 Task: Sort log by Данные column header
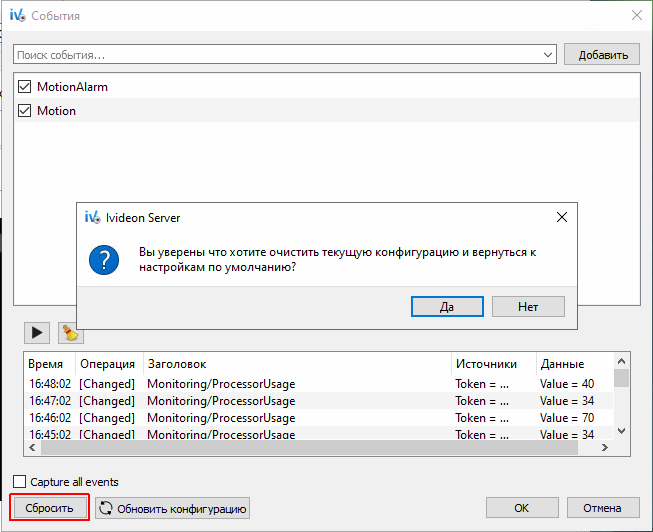click(575, 364)
